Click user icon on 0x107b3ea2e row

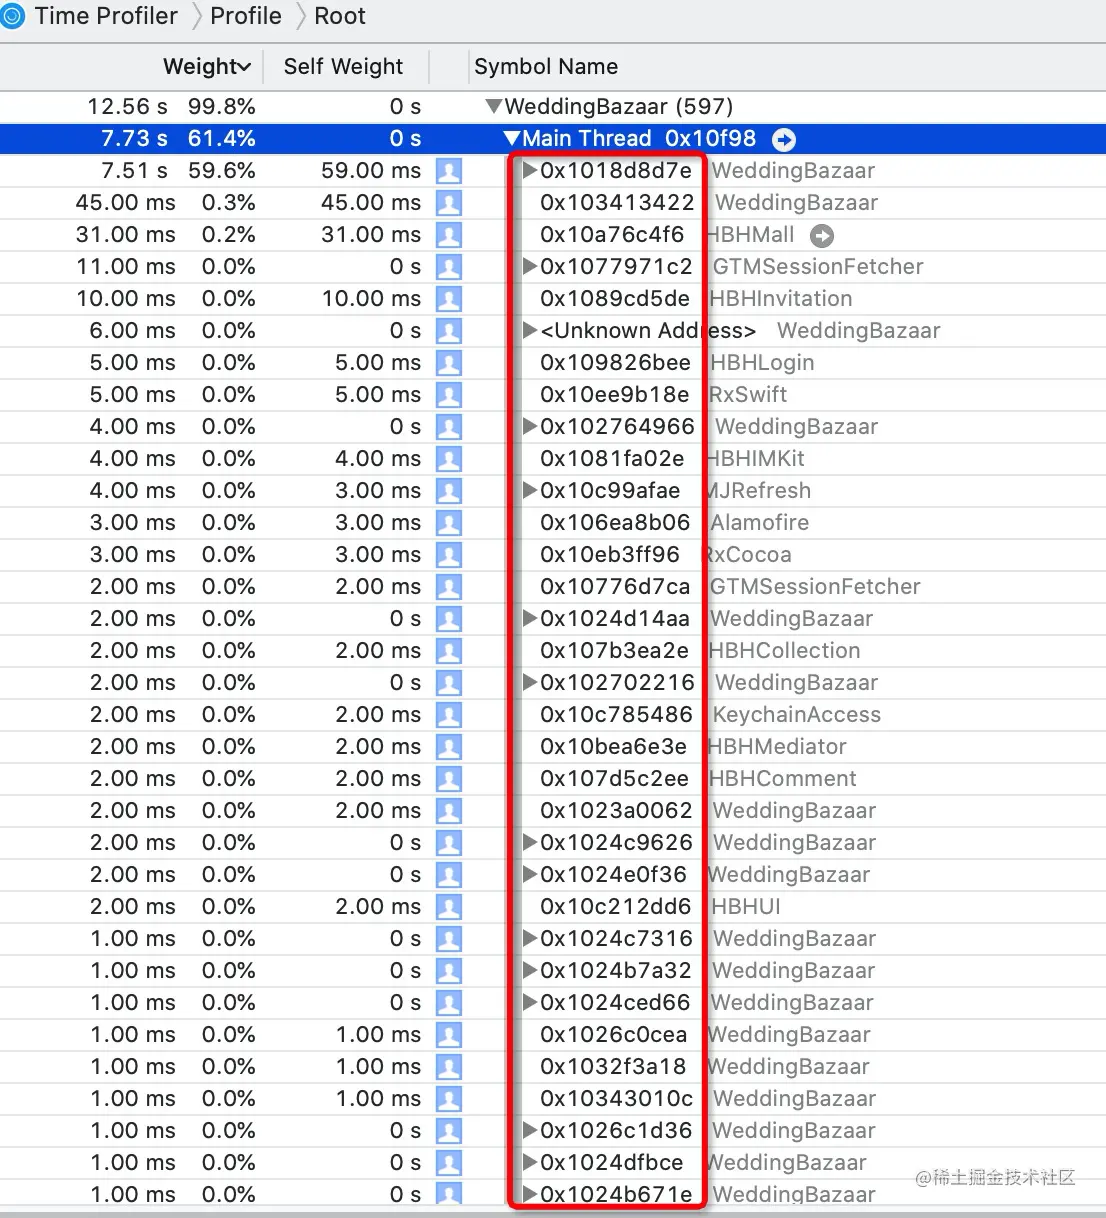tap(450, 651)
